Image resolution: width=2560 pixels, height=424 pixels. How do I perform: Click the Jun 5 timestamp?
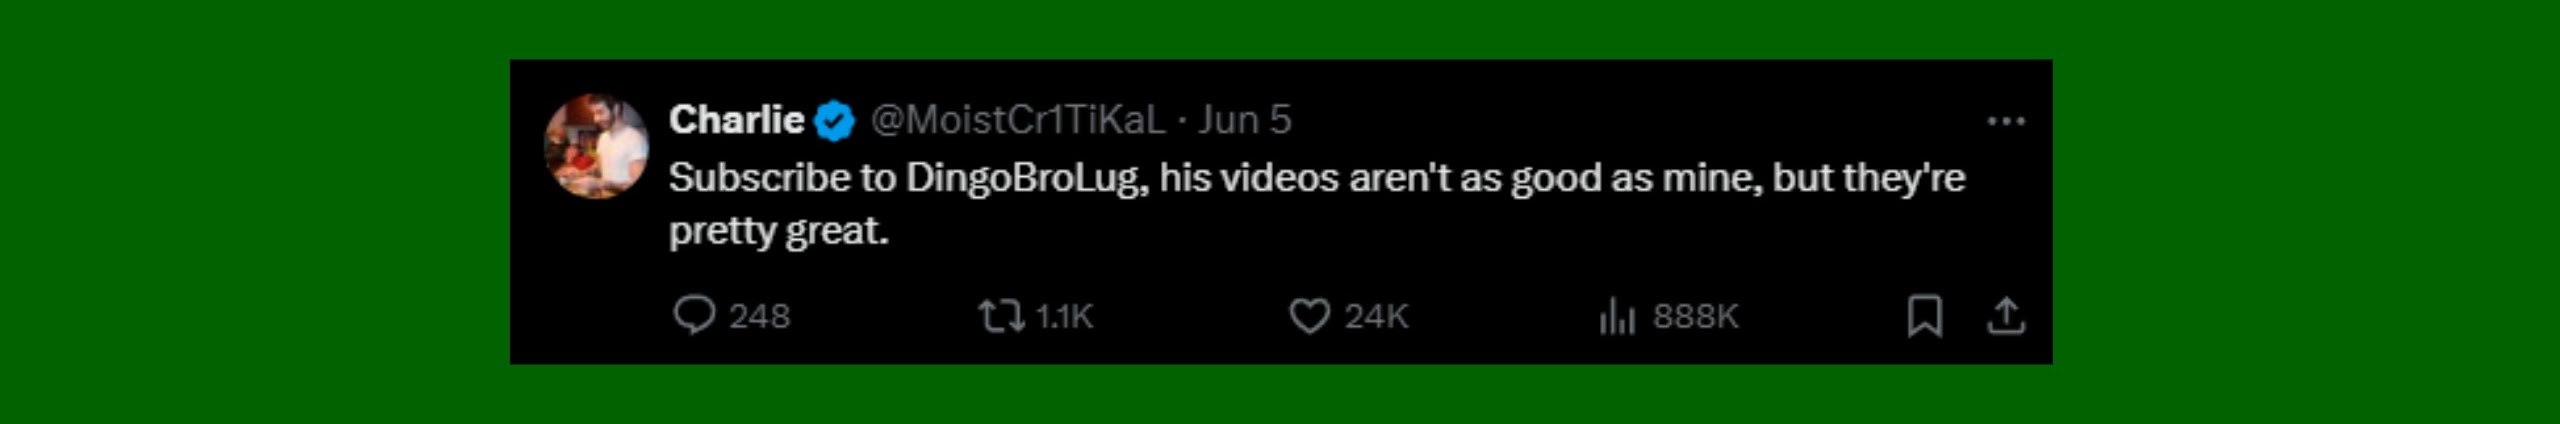[1245, 120]
